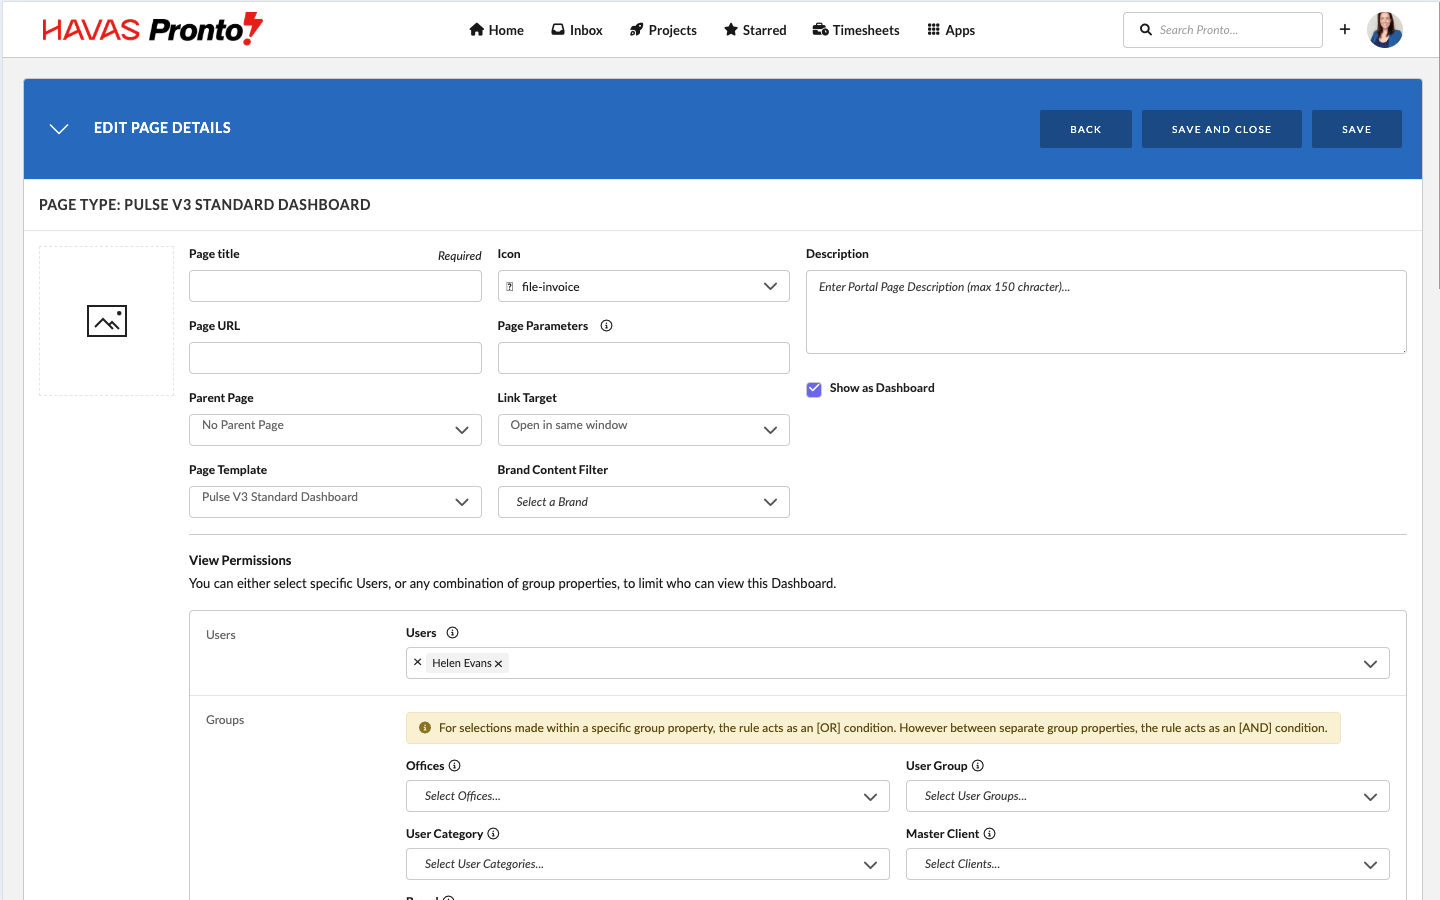Expand the Parent Page dropdown
This screenshot has width=1440, height=900.
pos(335,430)
